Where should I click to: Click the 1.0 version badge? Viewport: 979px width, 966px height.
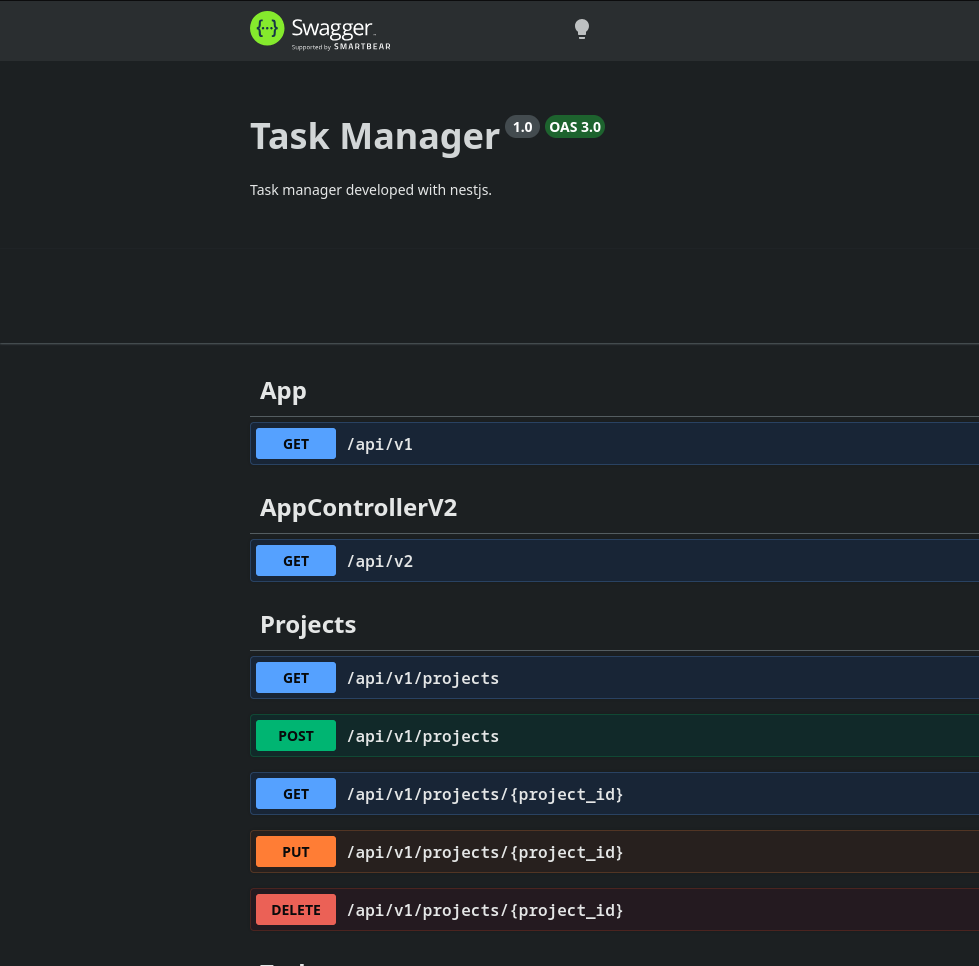click(x=522, y=127)
